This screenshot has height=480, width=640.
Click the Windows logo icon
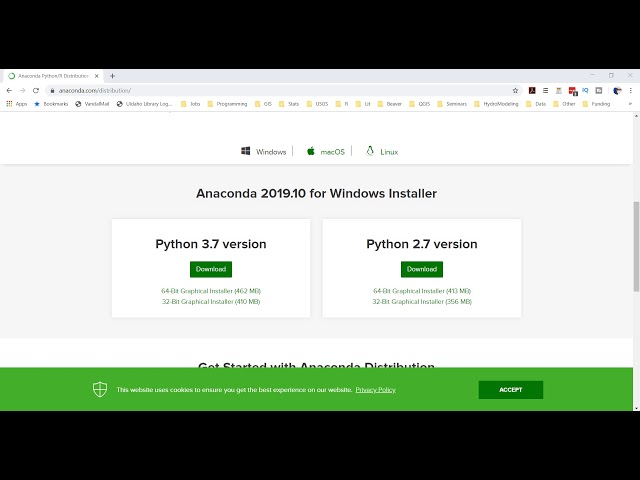246,151
